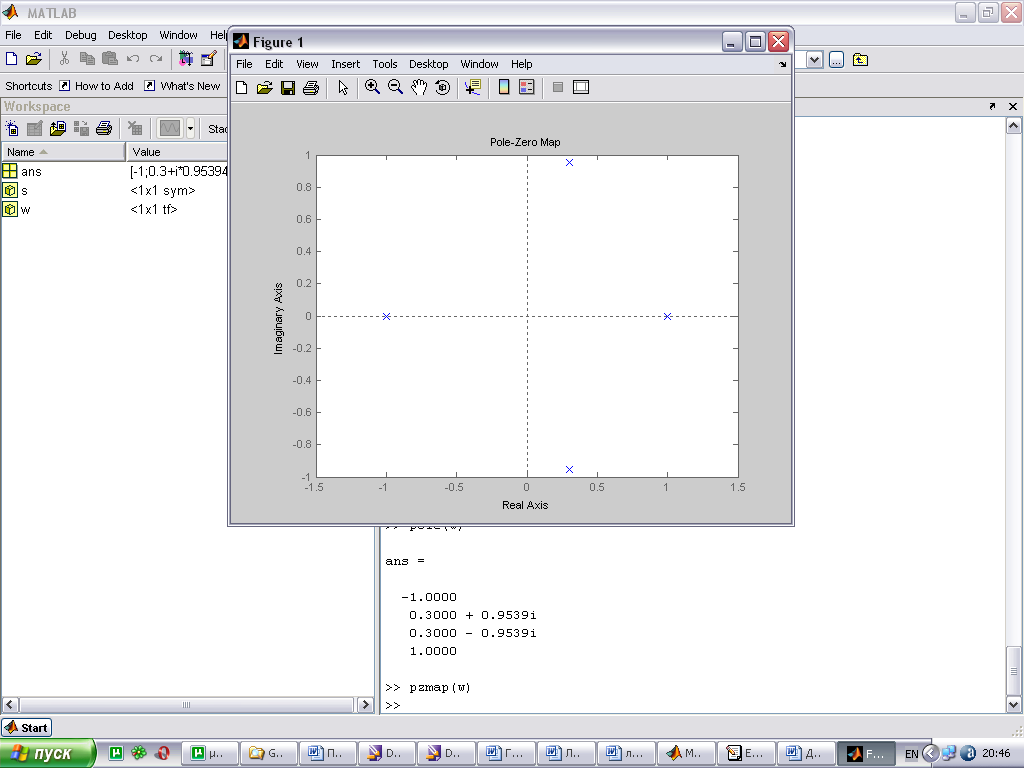
Task: Print figure using the printer icon
Action: [x=311, y=88]
